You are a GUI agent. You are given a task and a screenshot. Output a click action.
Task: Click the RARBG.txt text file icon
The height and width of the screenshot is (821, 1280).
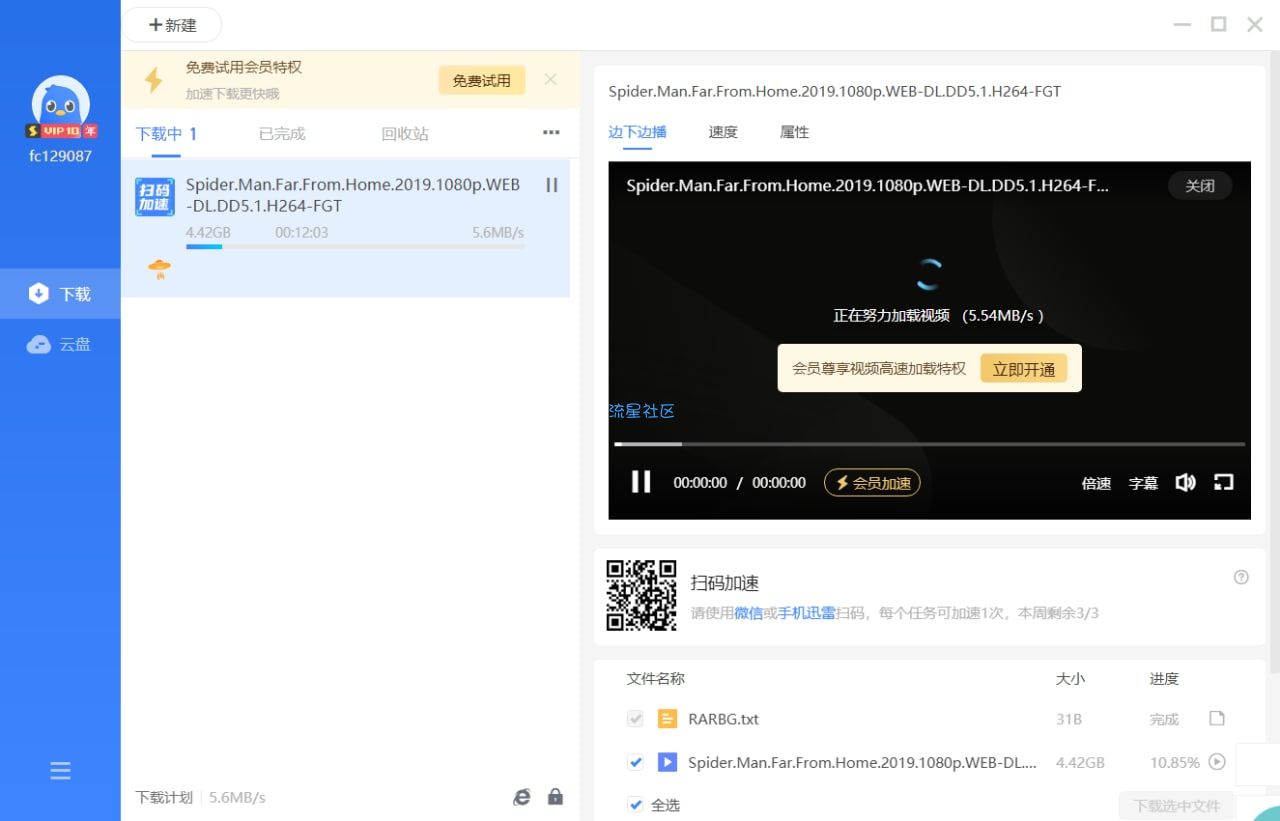(667, 719)
